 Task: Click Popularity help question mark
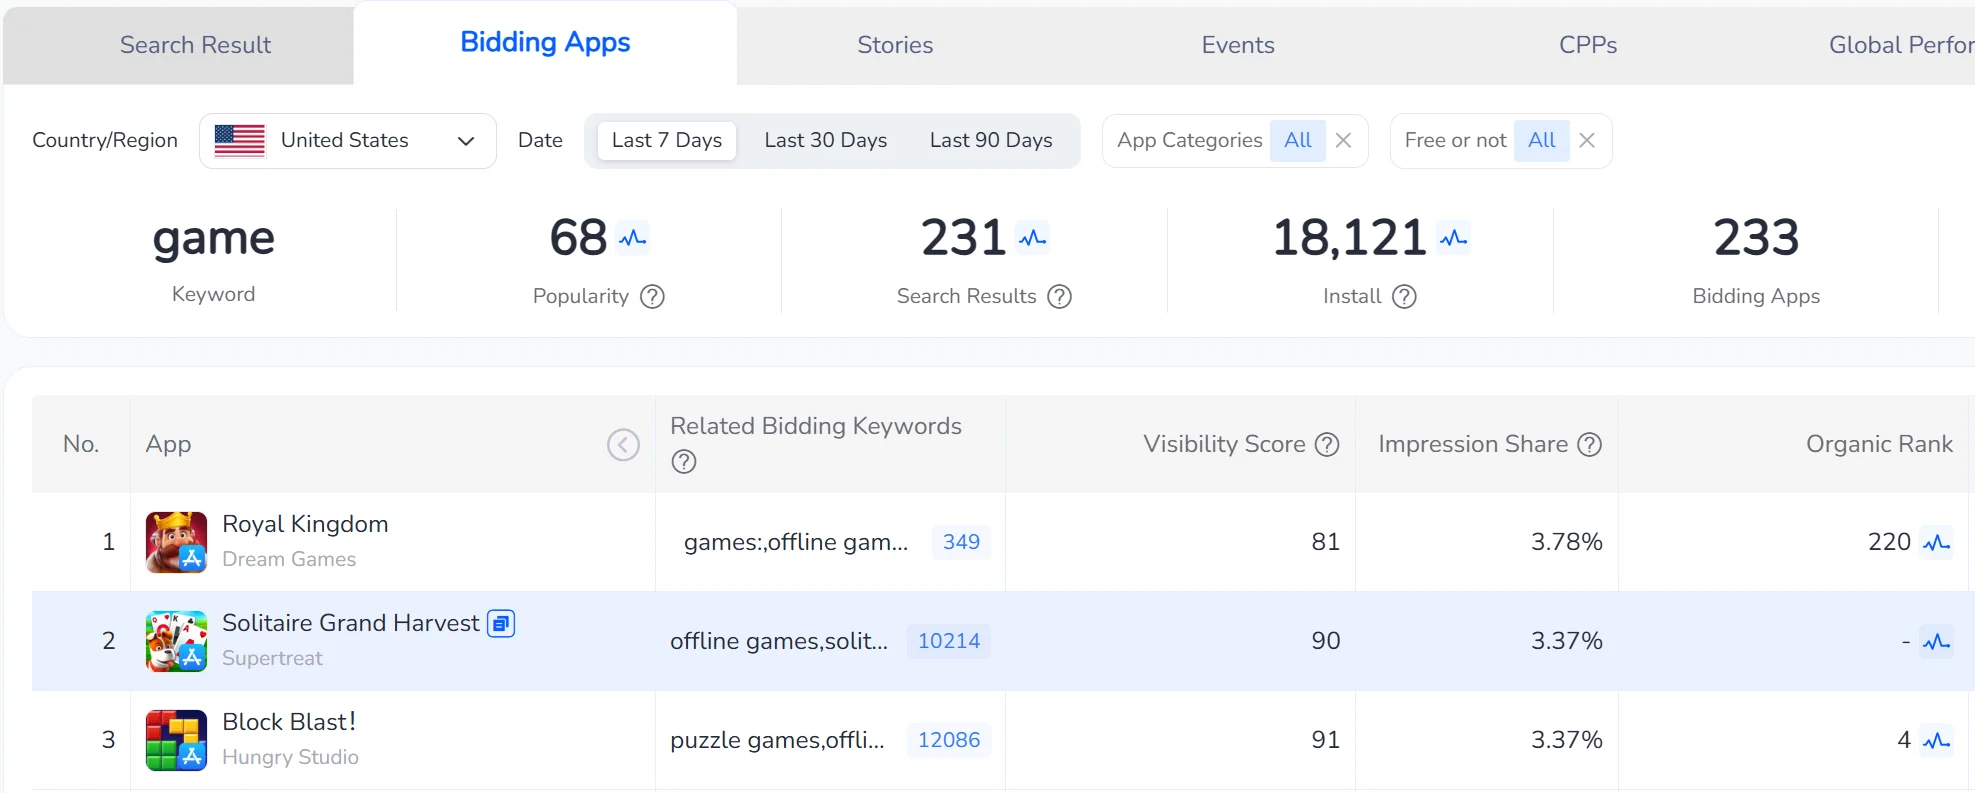(652, 297)
